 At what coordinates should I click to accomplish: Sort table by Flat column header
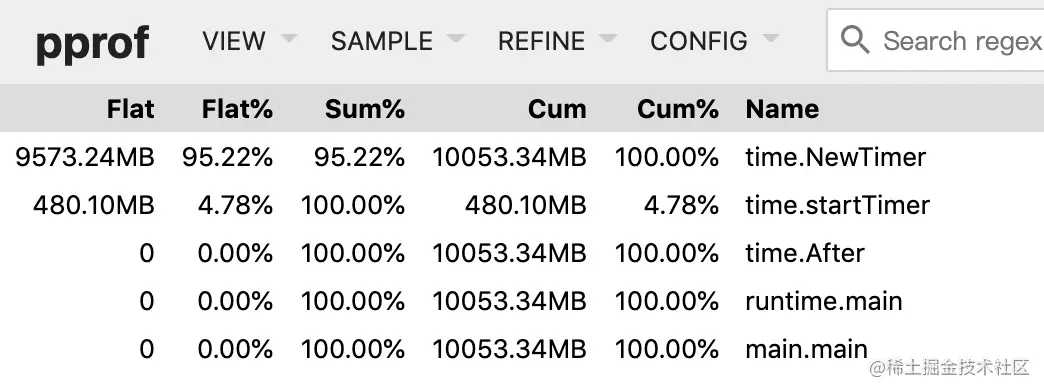[x=130, y=108]
